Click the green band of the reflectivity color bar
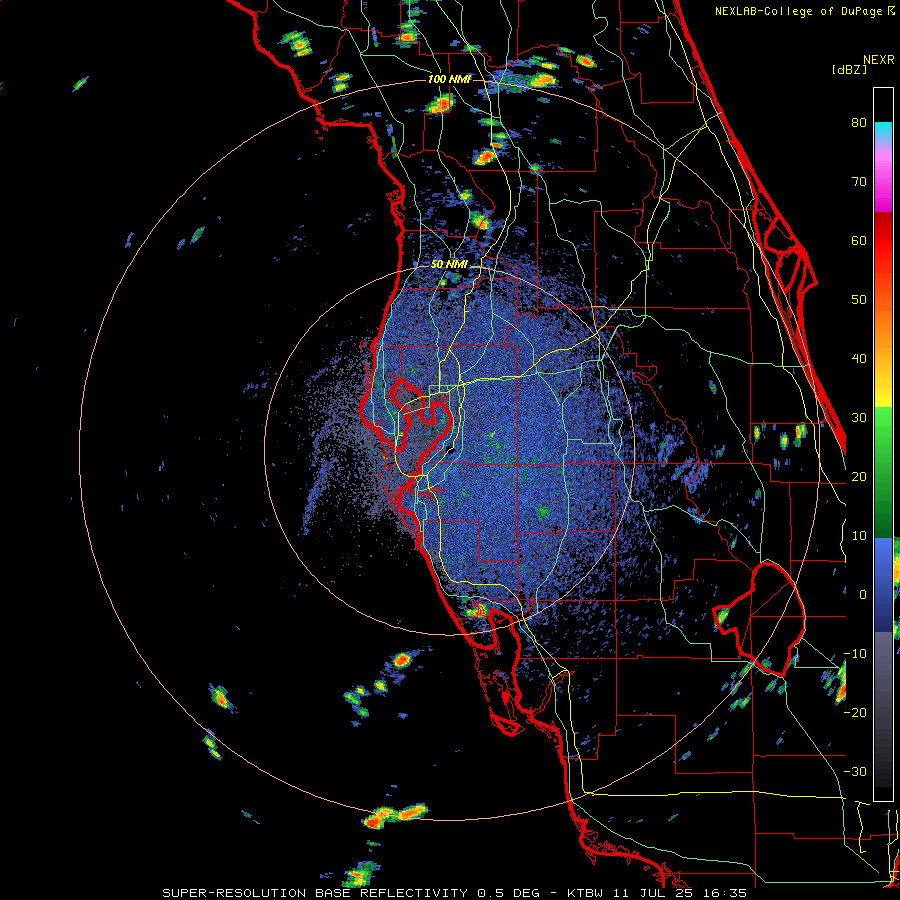 point(883,472)
